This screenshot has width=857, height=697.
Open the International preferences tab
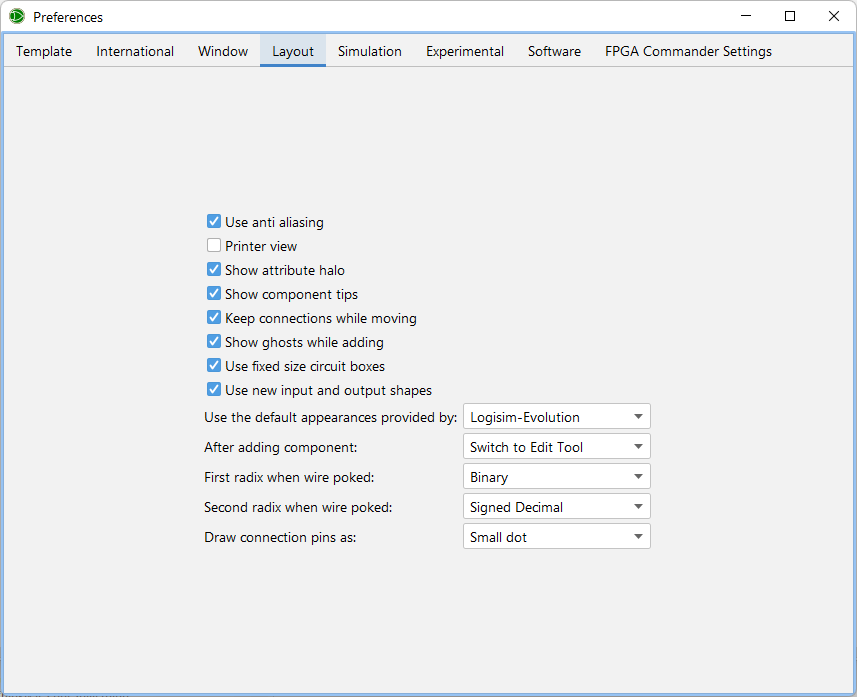coord(135,50)
